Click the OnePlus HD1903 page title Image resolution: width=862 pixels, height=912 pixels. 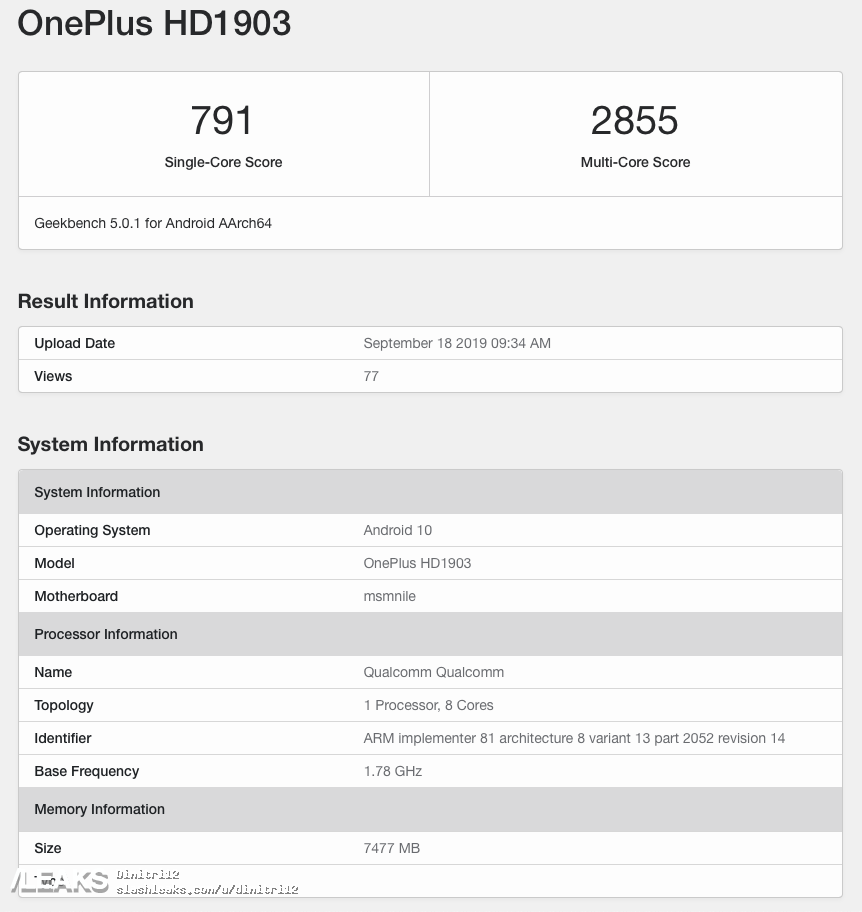coord(154,23)
